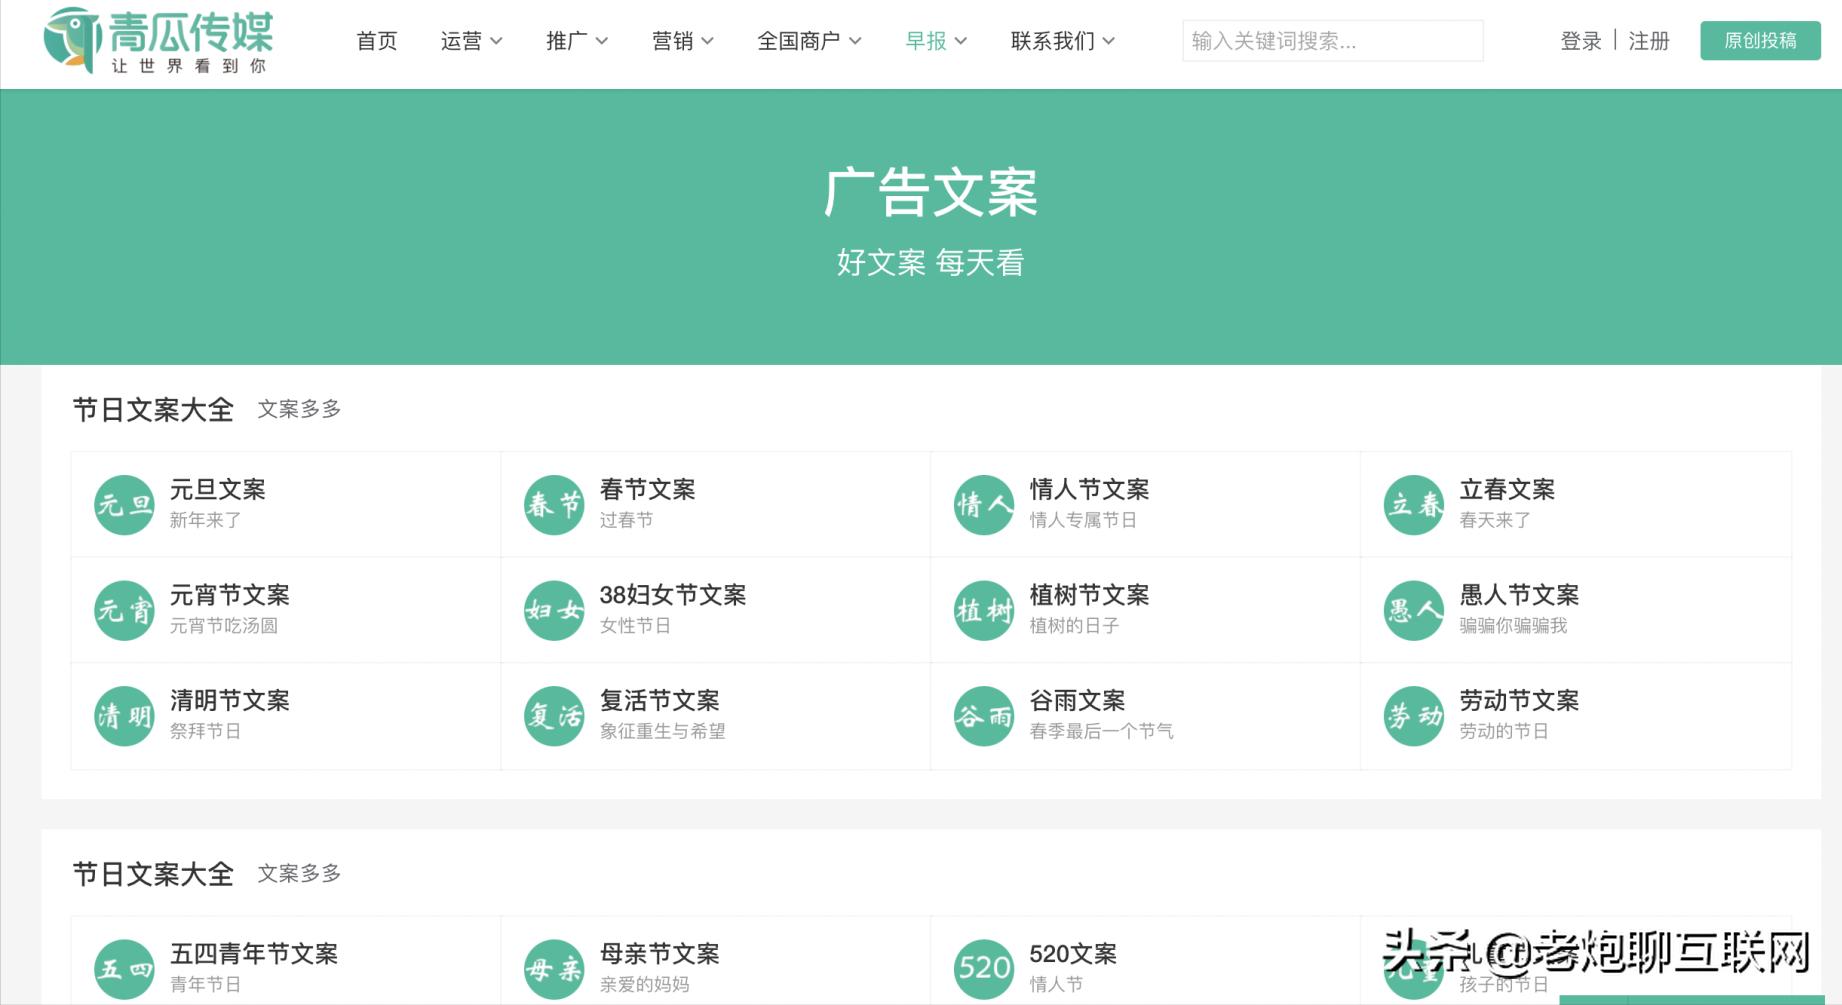1842x1005 pixels.
Task: Click the 首页 home menu item
Action: tap(376, 41)
